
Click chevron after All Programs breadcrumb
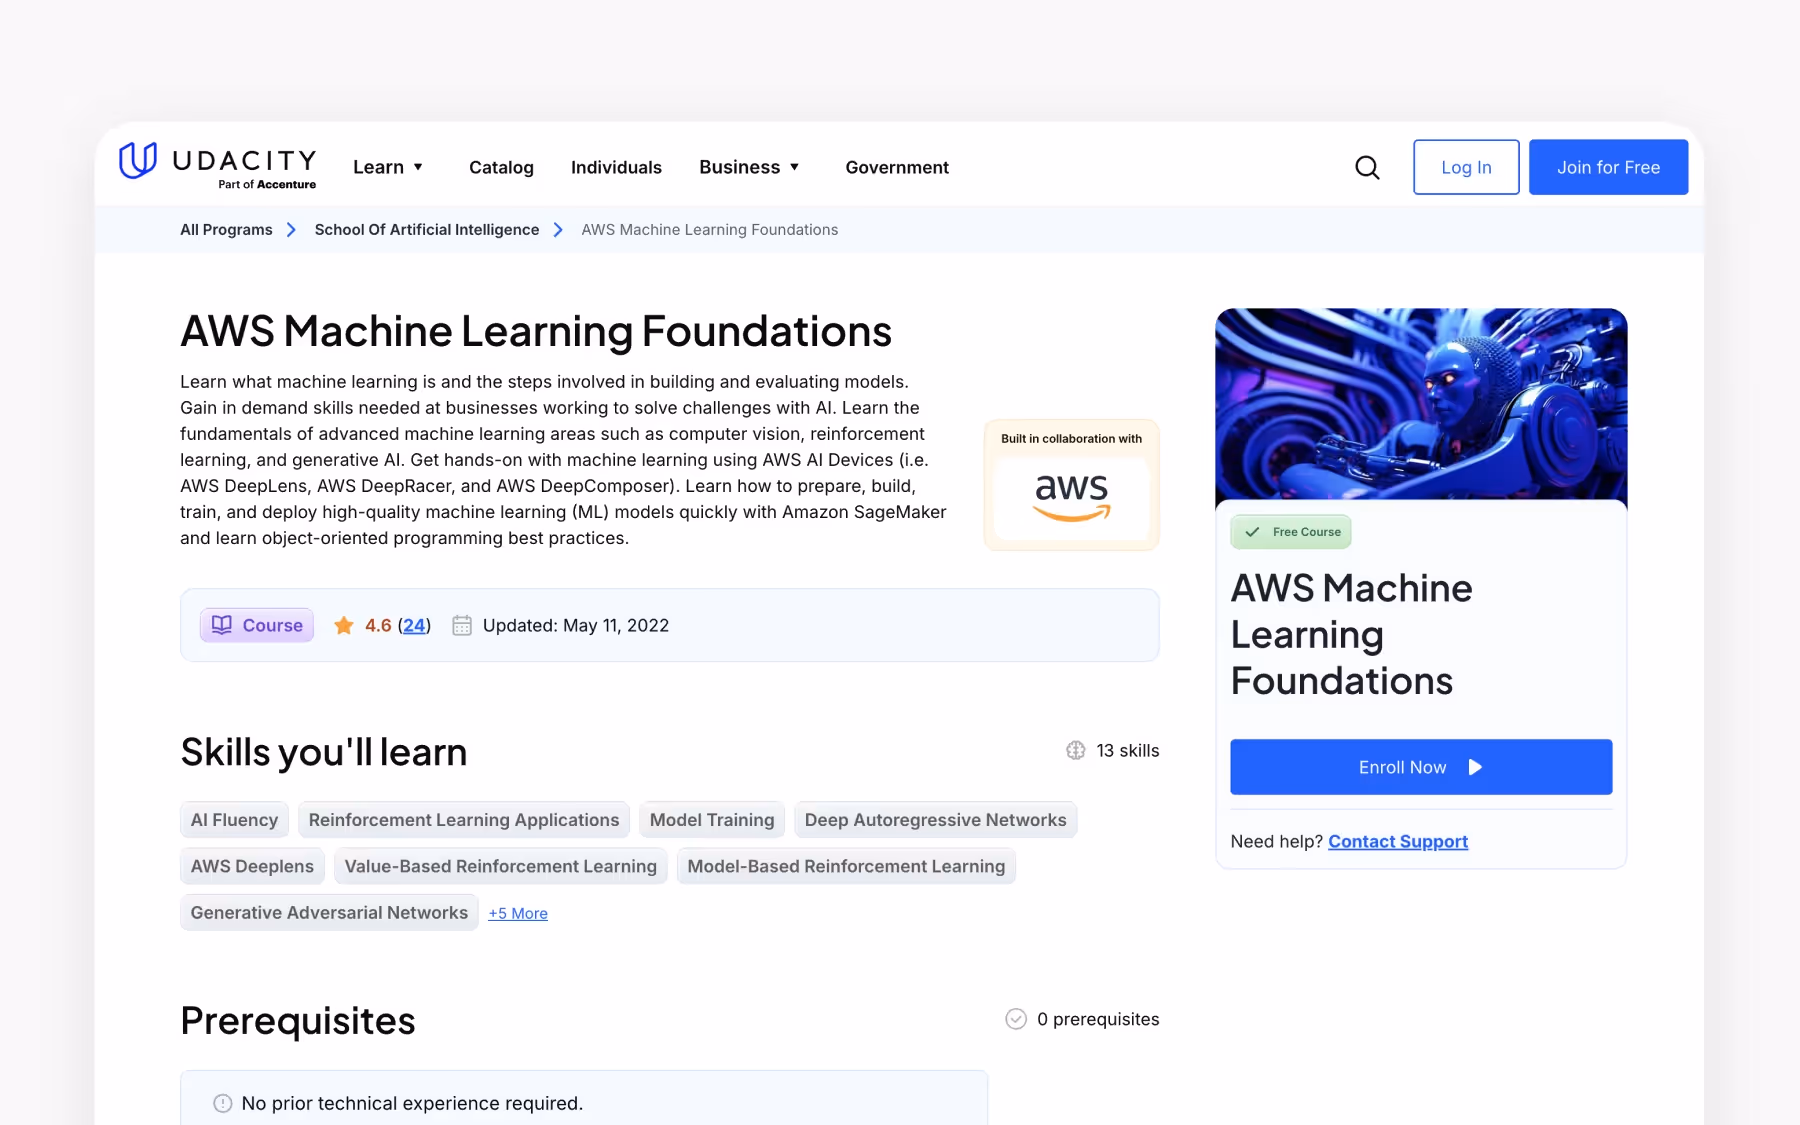(291, 230)
